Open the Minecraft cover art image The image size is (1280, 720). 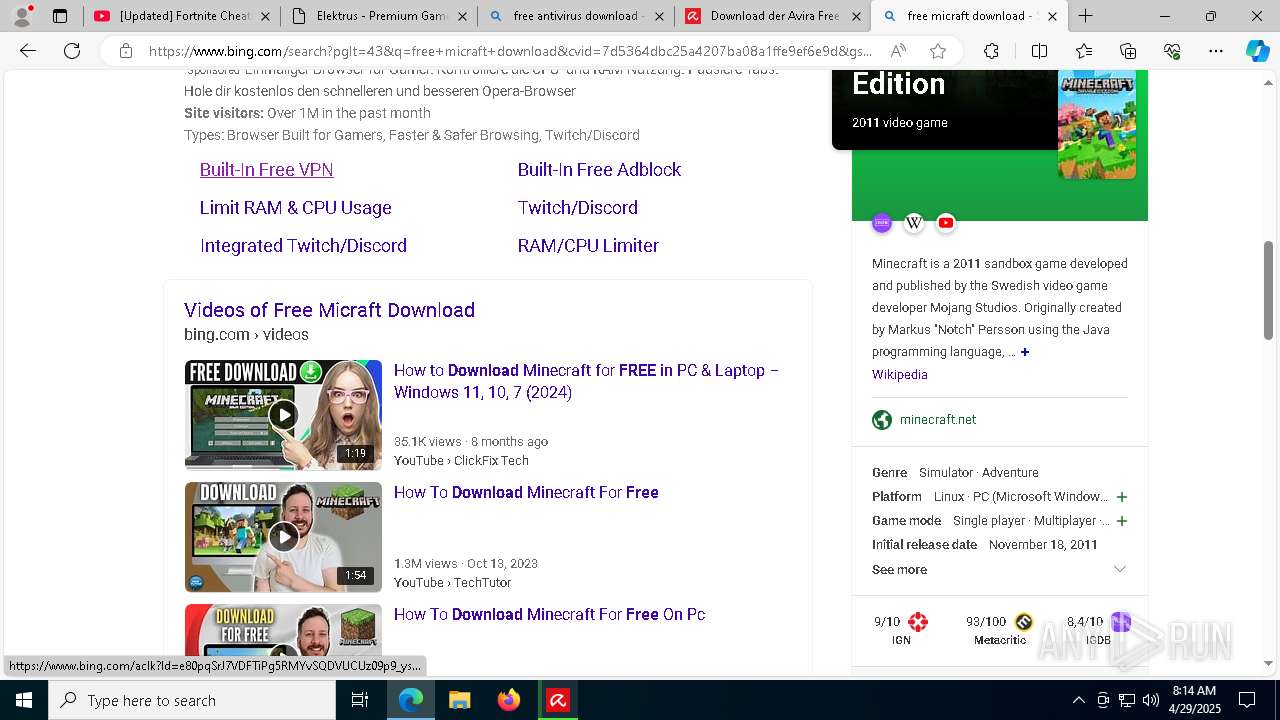1097,125
